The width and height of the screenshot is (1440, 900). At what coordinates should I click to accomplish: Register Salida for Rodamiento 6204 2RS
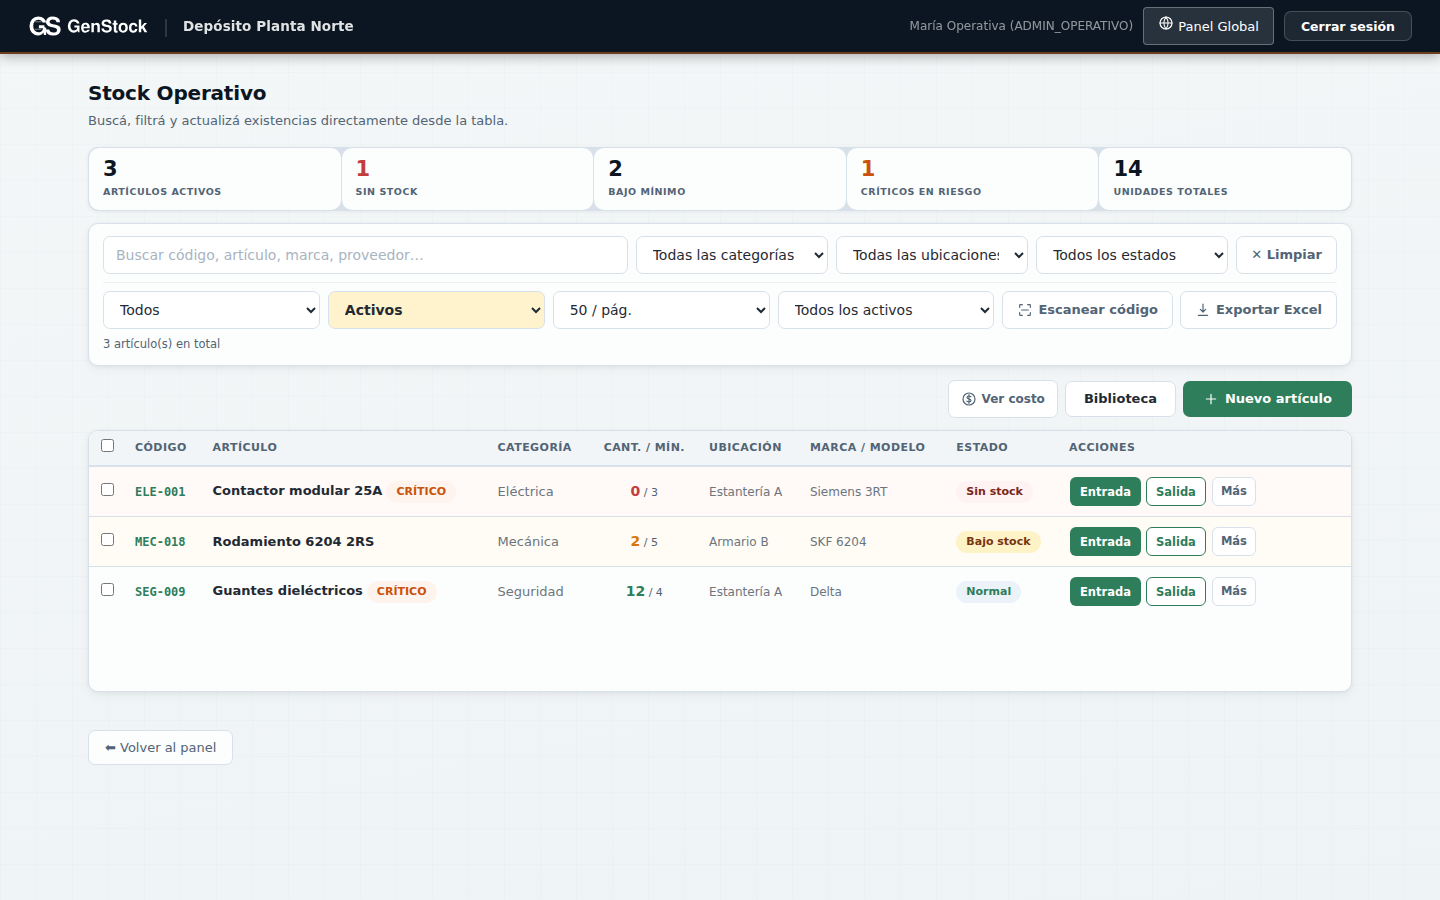point(1176,541)
